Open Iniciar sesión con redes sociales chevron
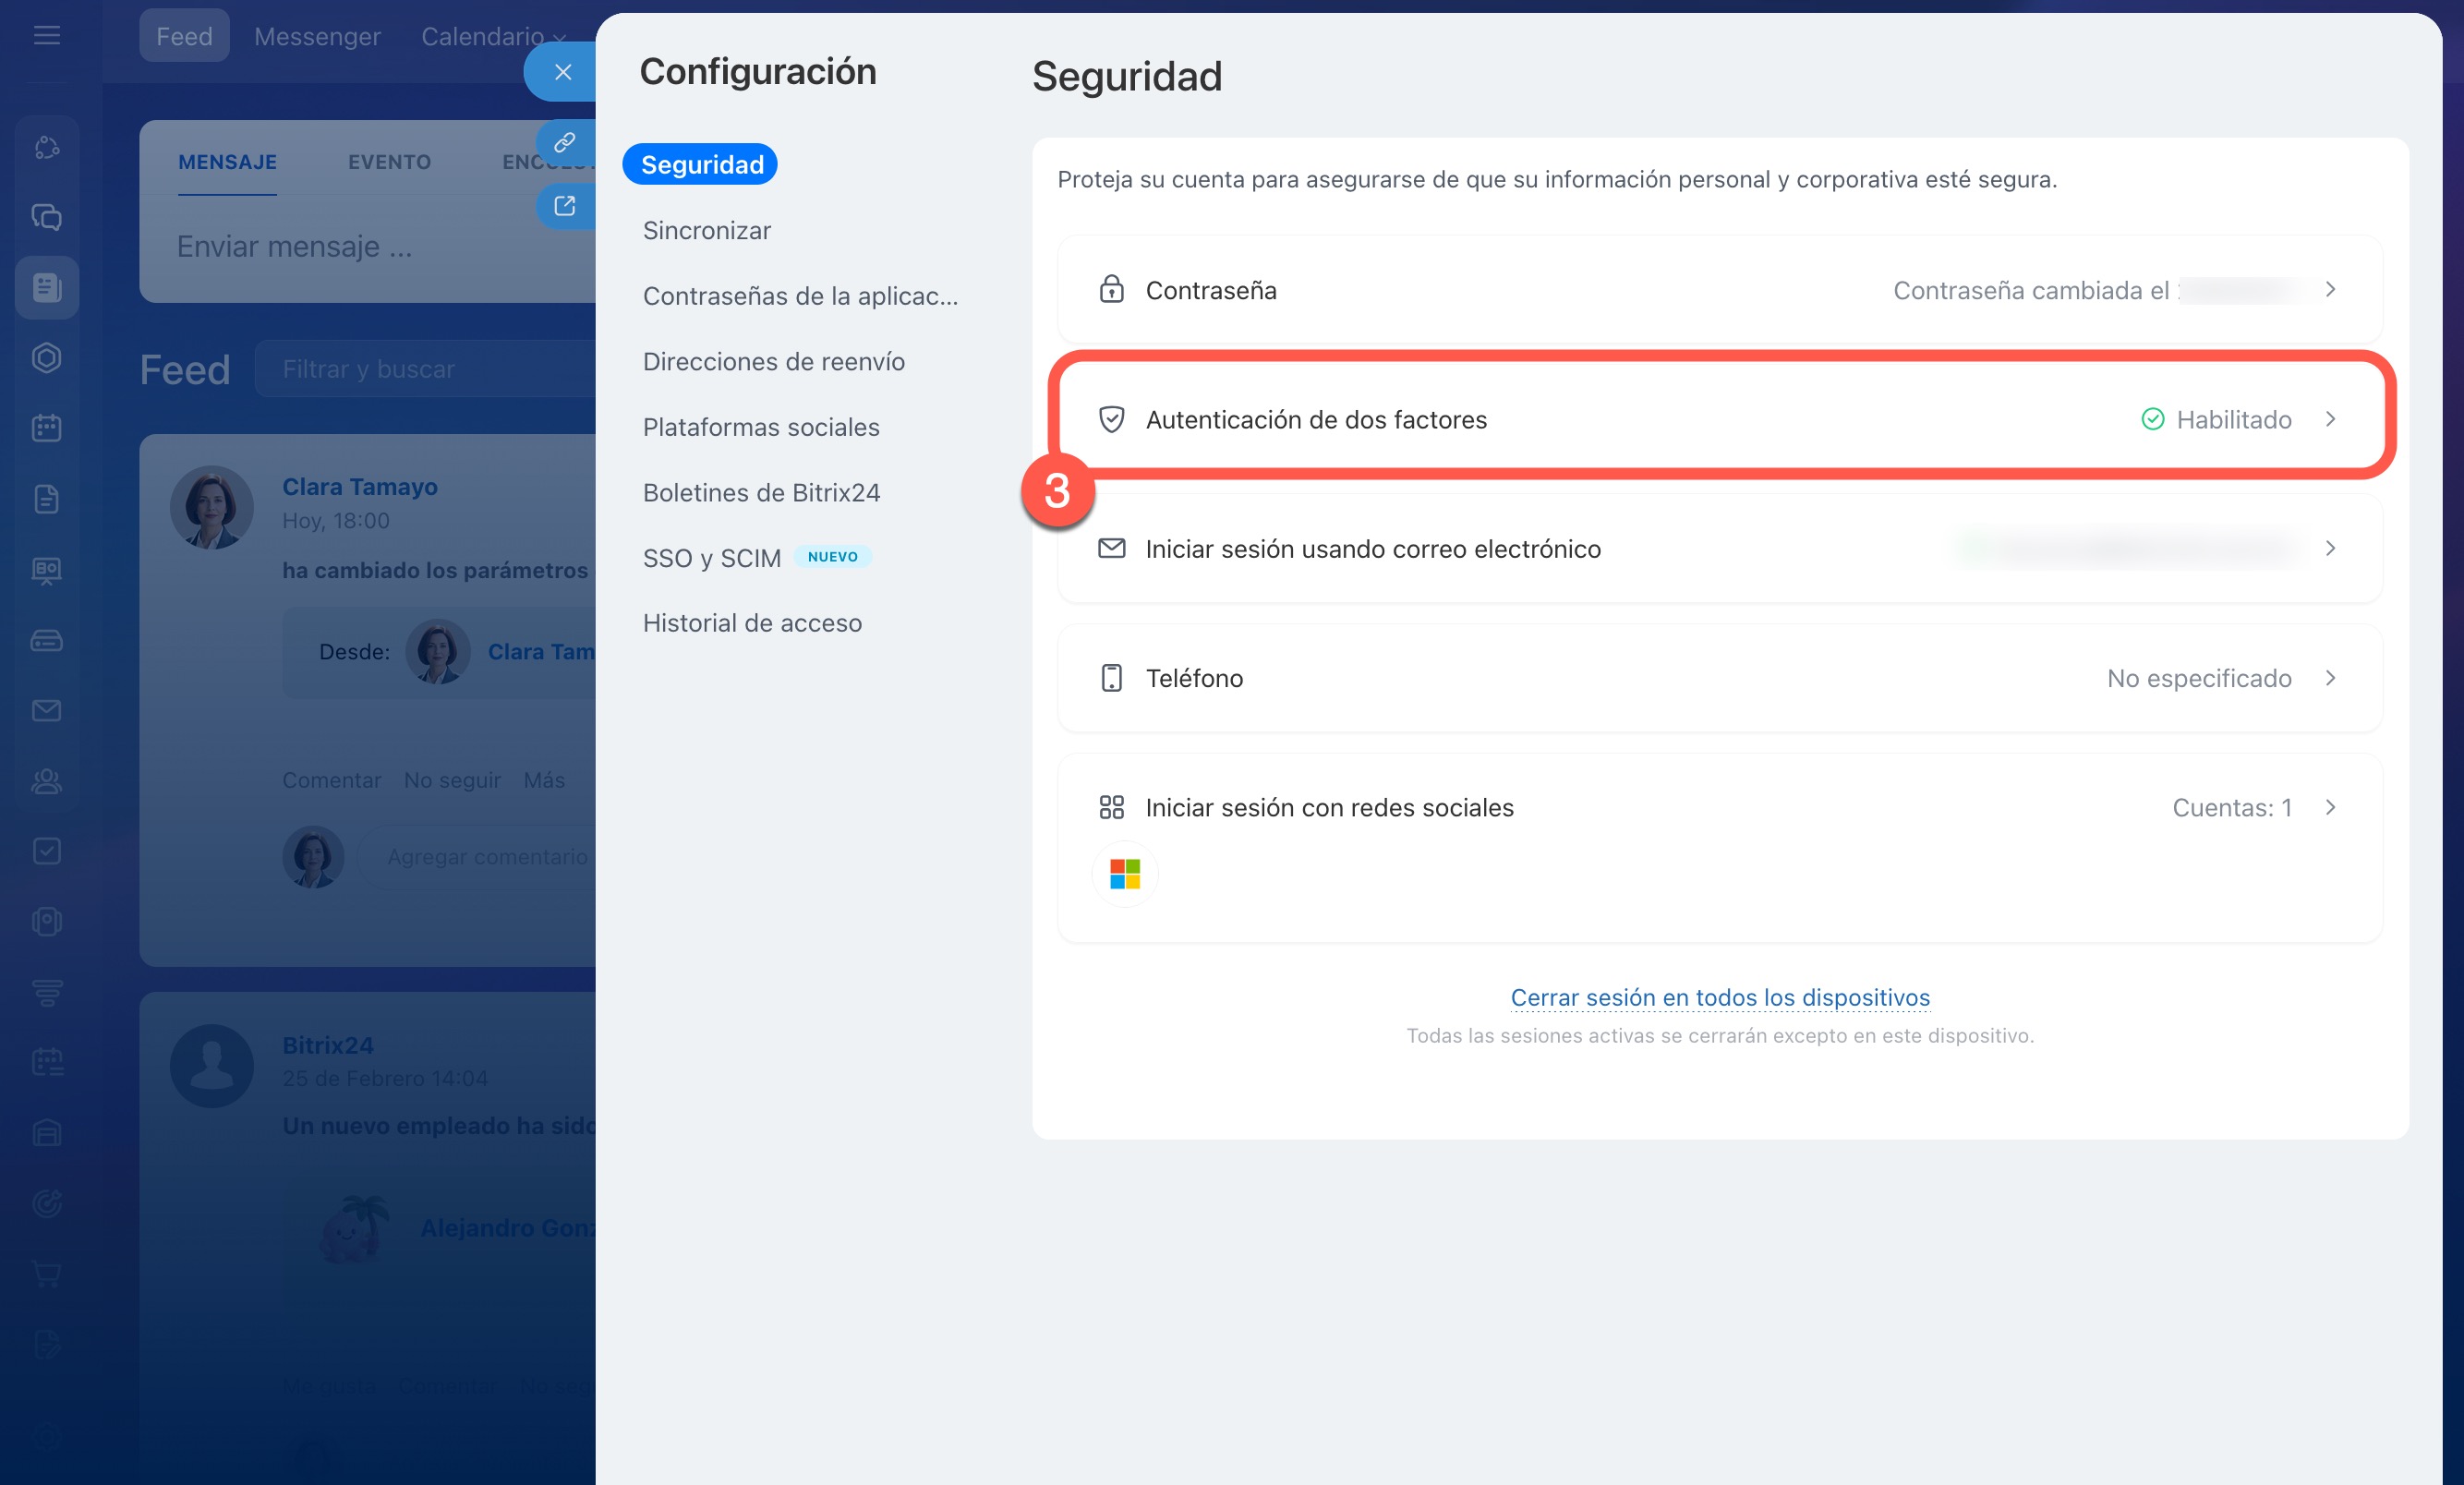 click(x=2330, y=807)
